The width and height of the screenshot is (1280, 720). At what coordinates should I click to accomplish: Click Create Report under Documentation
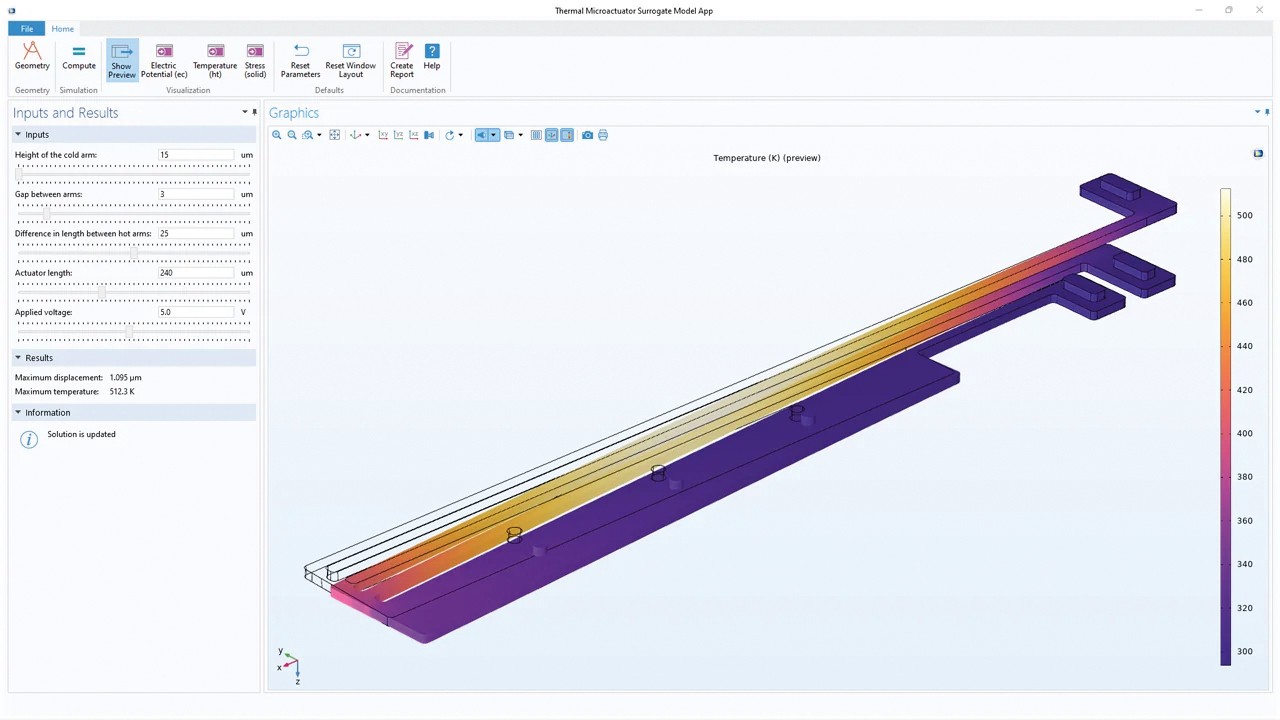401,60
